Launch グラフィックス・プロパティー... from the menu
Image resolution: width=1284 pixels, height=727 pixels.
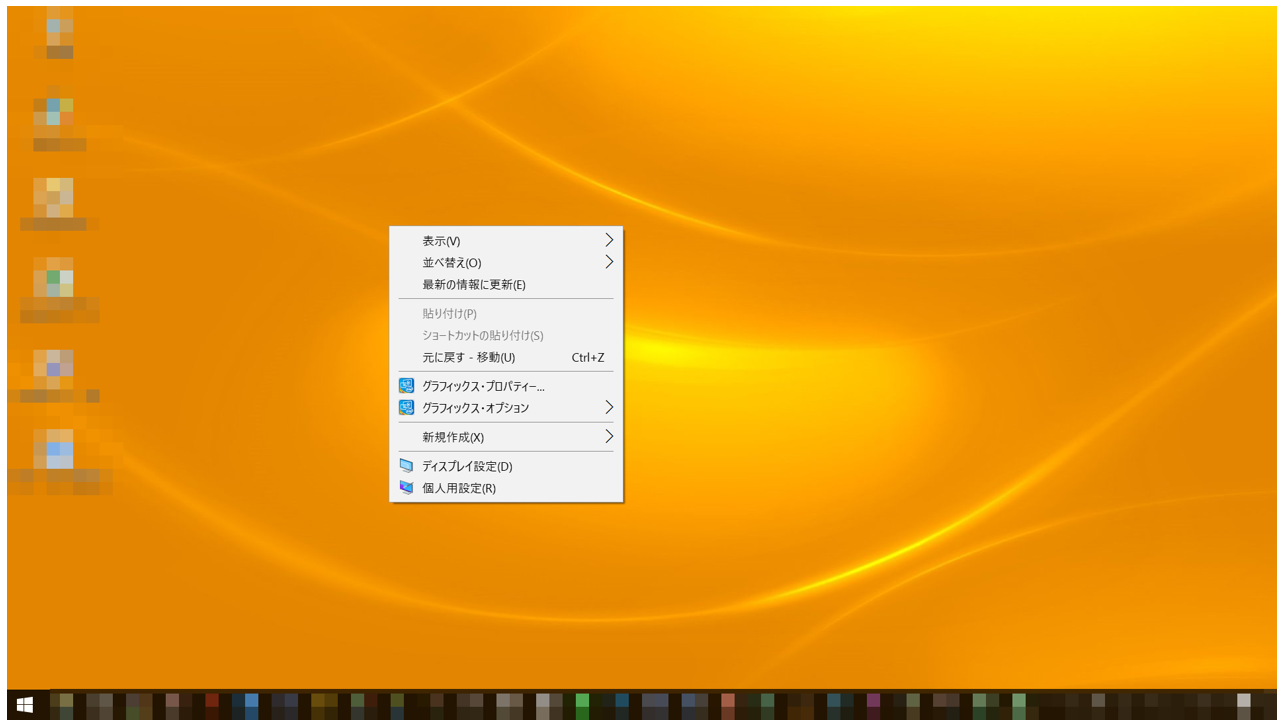click(483, 386)
